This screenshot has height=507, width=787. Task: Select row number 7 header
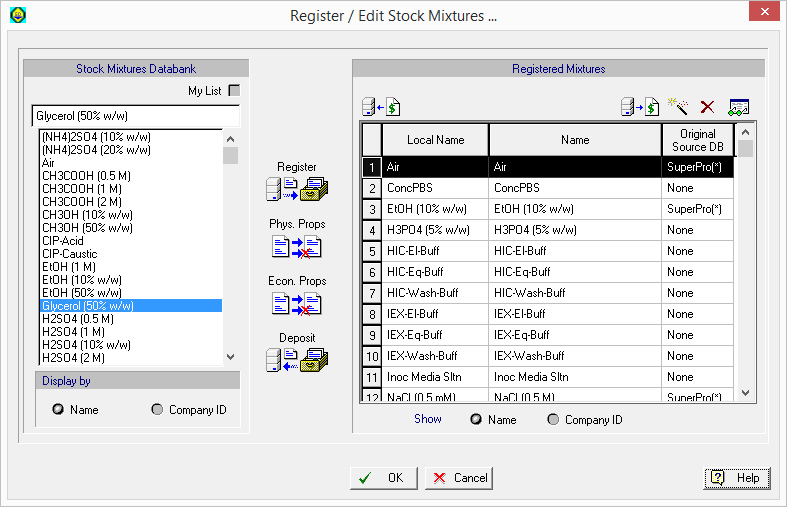[372, 293]
